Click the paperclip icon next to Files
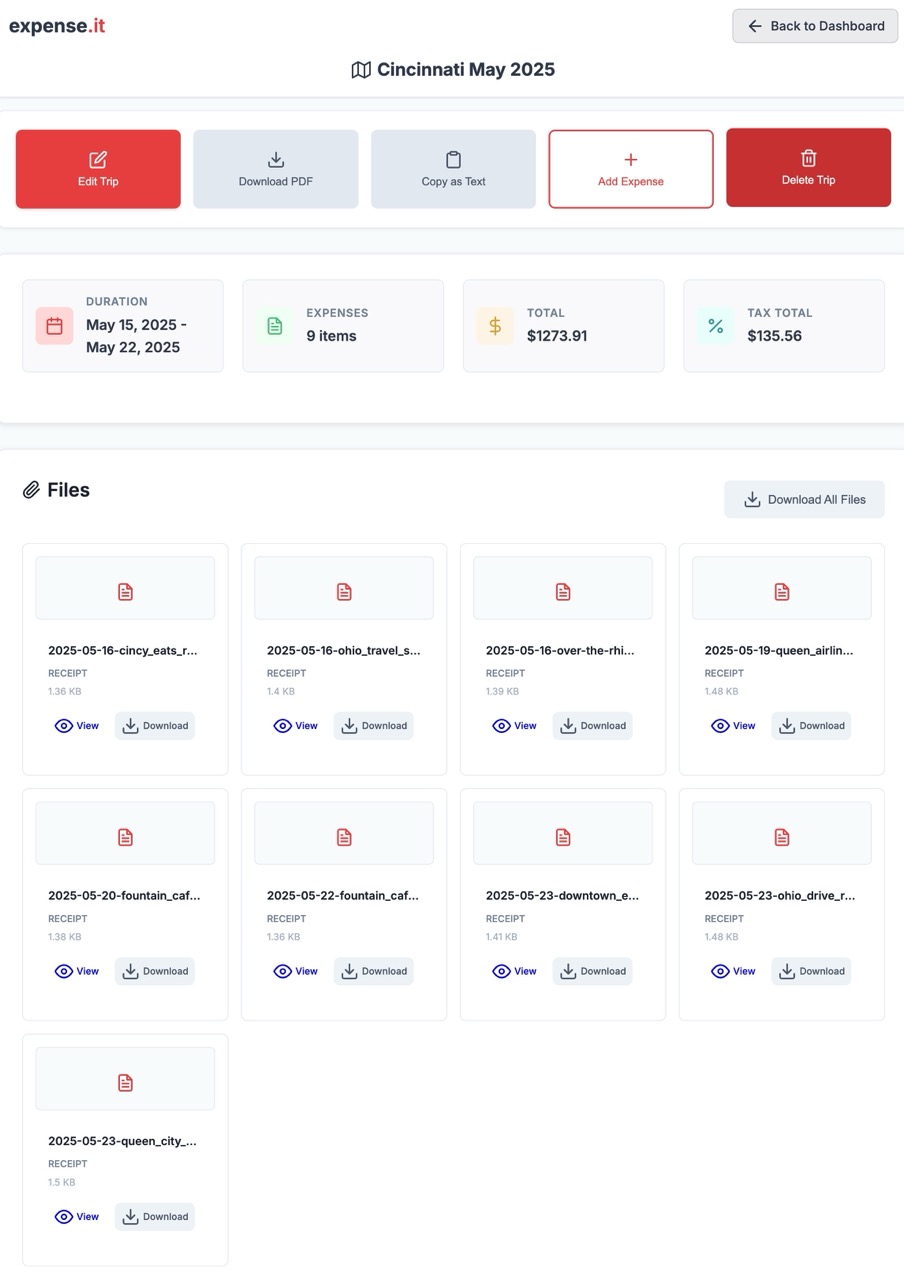The height and width of the screenshot is (1280, 904). point(32,490)
